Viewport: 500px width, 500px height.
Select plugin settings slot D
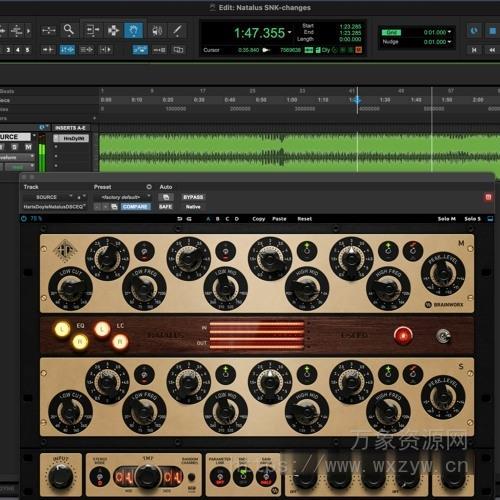pos(237,219)
